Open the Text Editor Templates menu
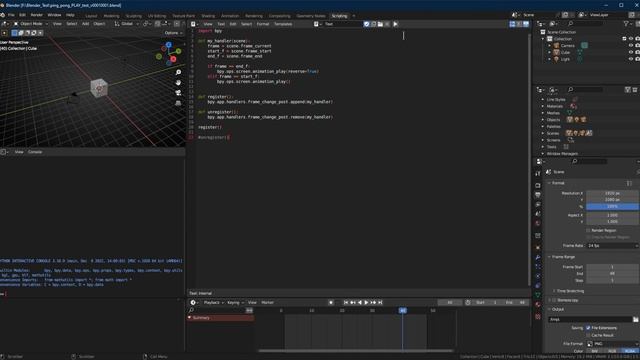 click(x=283, y=24)
